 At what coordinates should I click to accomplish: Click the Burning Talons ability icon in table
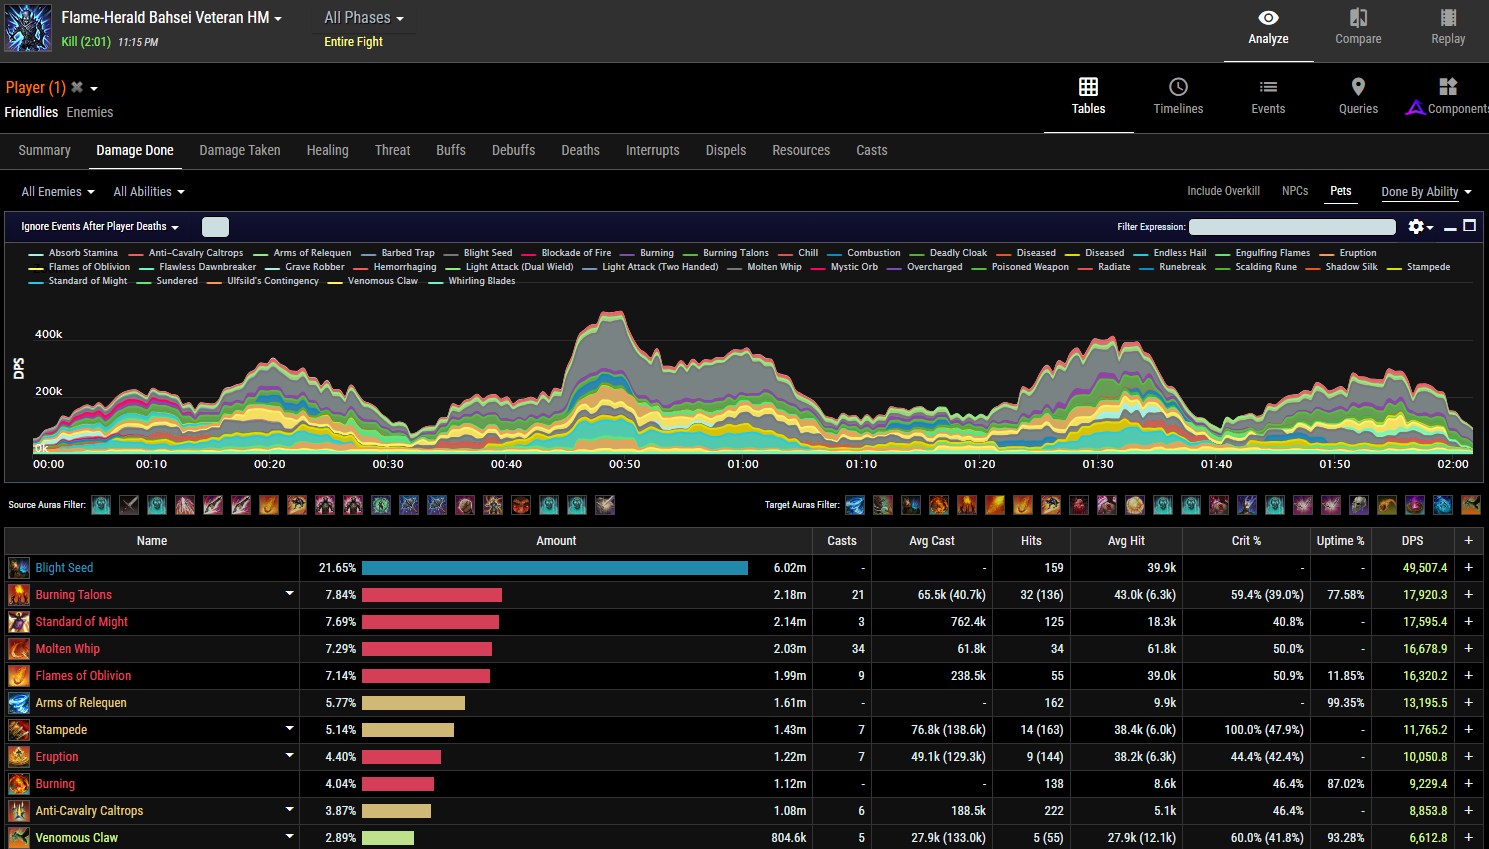[19, 595]
